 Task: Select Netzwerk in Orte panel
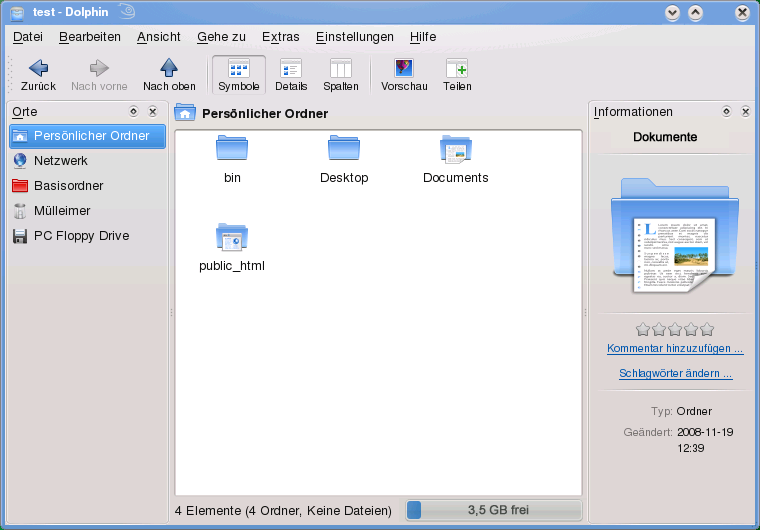[87, 161]
